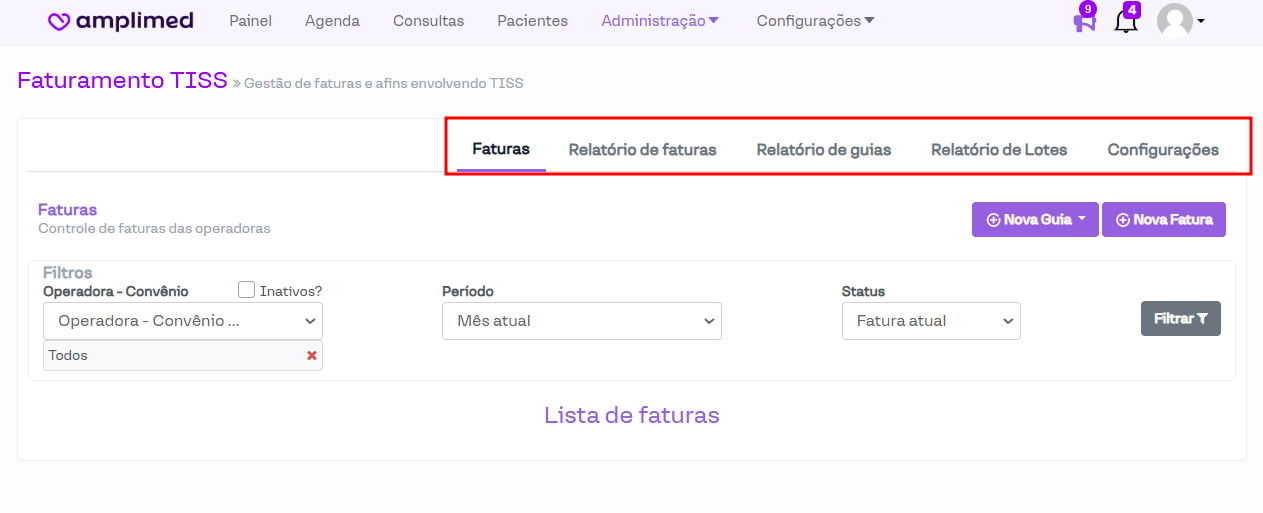
Task: Open the Período dropdown showing Mês atual
Action: coord(581,321)
